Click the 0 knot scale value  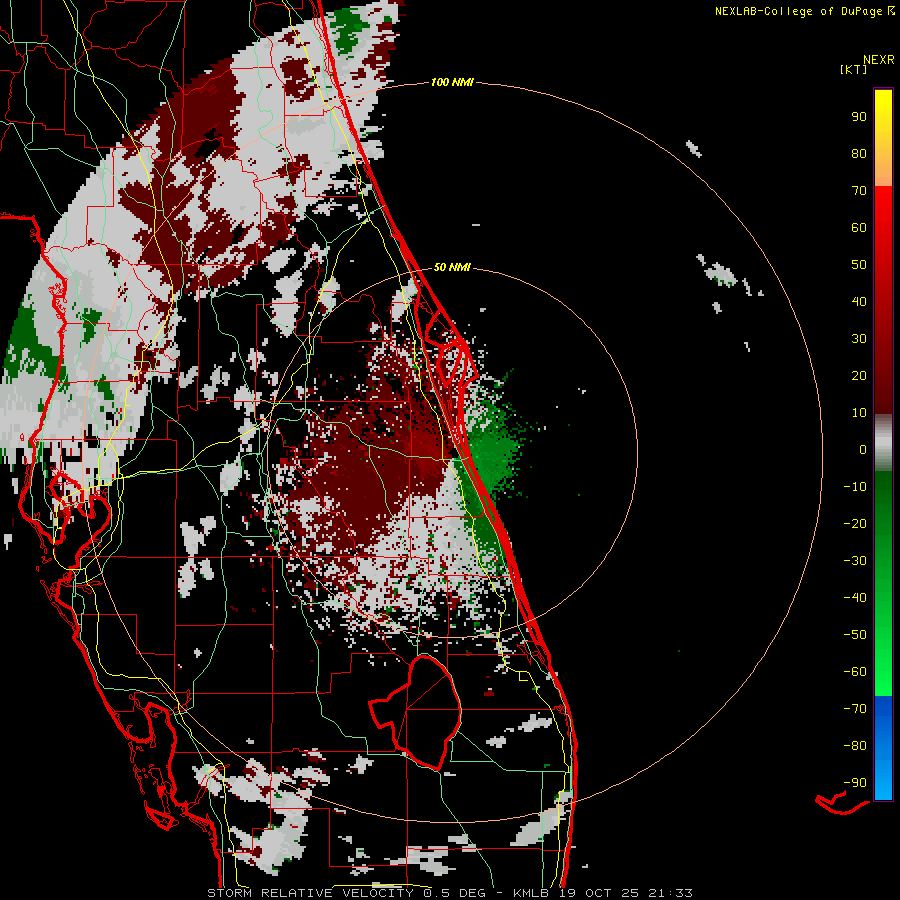coord(863,449)
